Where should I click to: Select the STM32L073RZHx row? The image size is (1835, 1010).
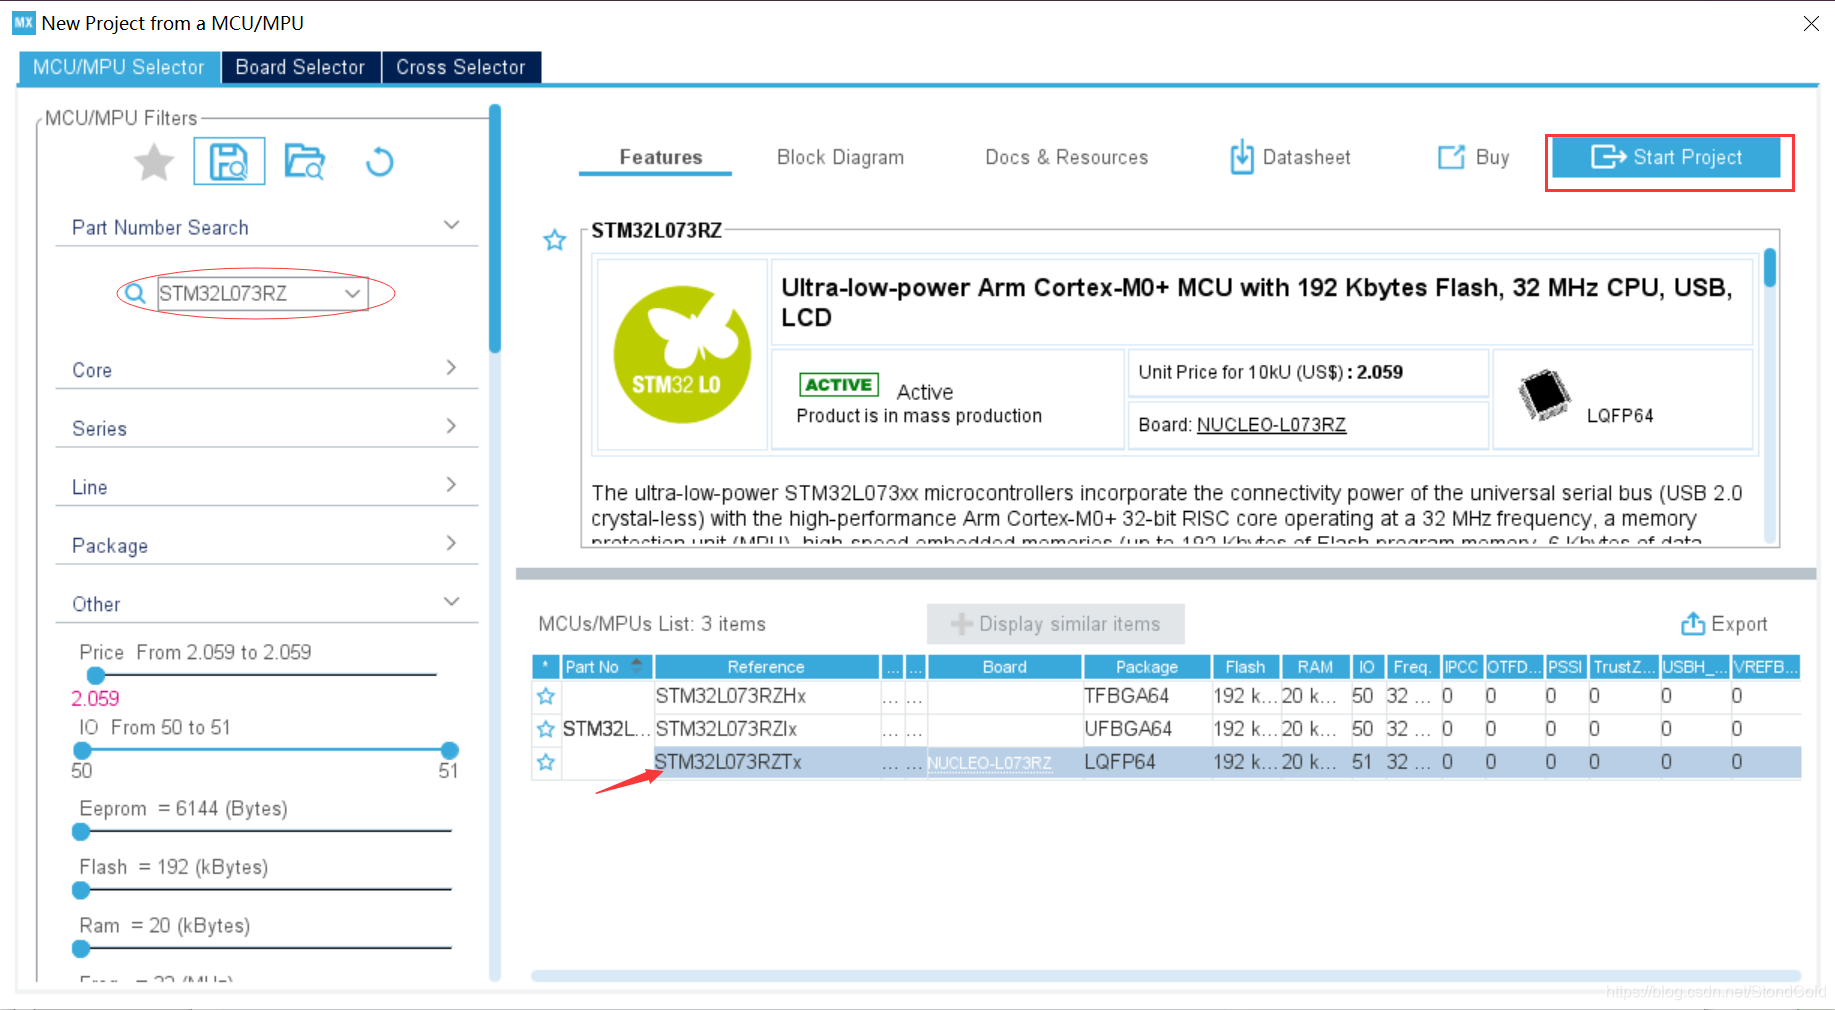coord(1166,696)
